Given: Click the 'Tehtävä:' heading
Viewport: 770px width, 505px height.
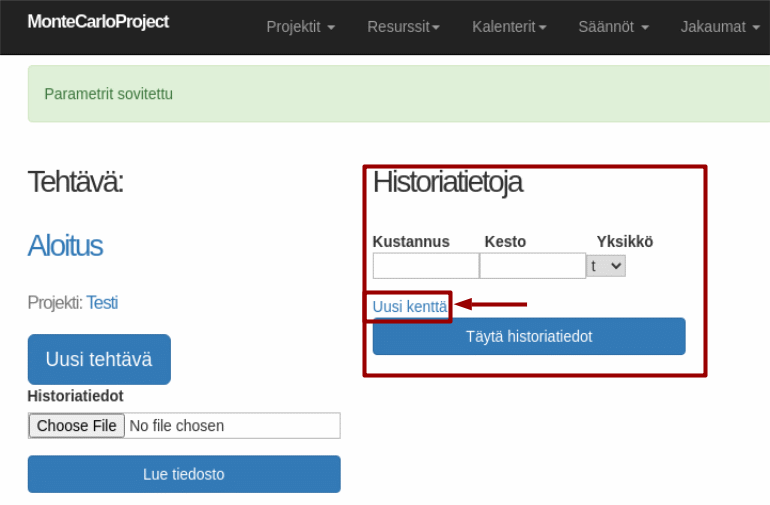Looking at the screenshot, I should tap(76, 182).
